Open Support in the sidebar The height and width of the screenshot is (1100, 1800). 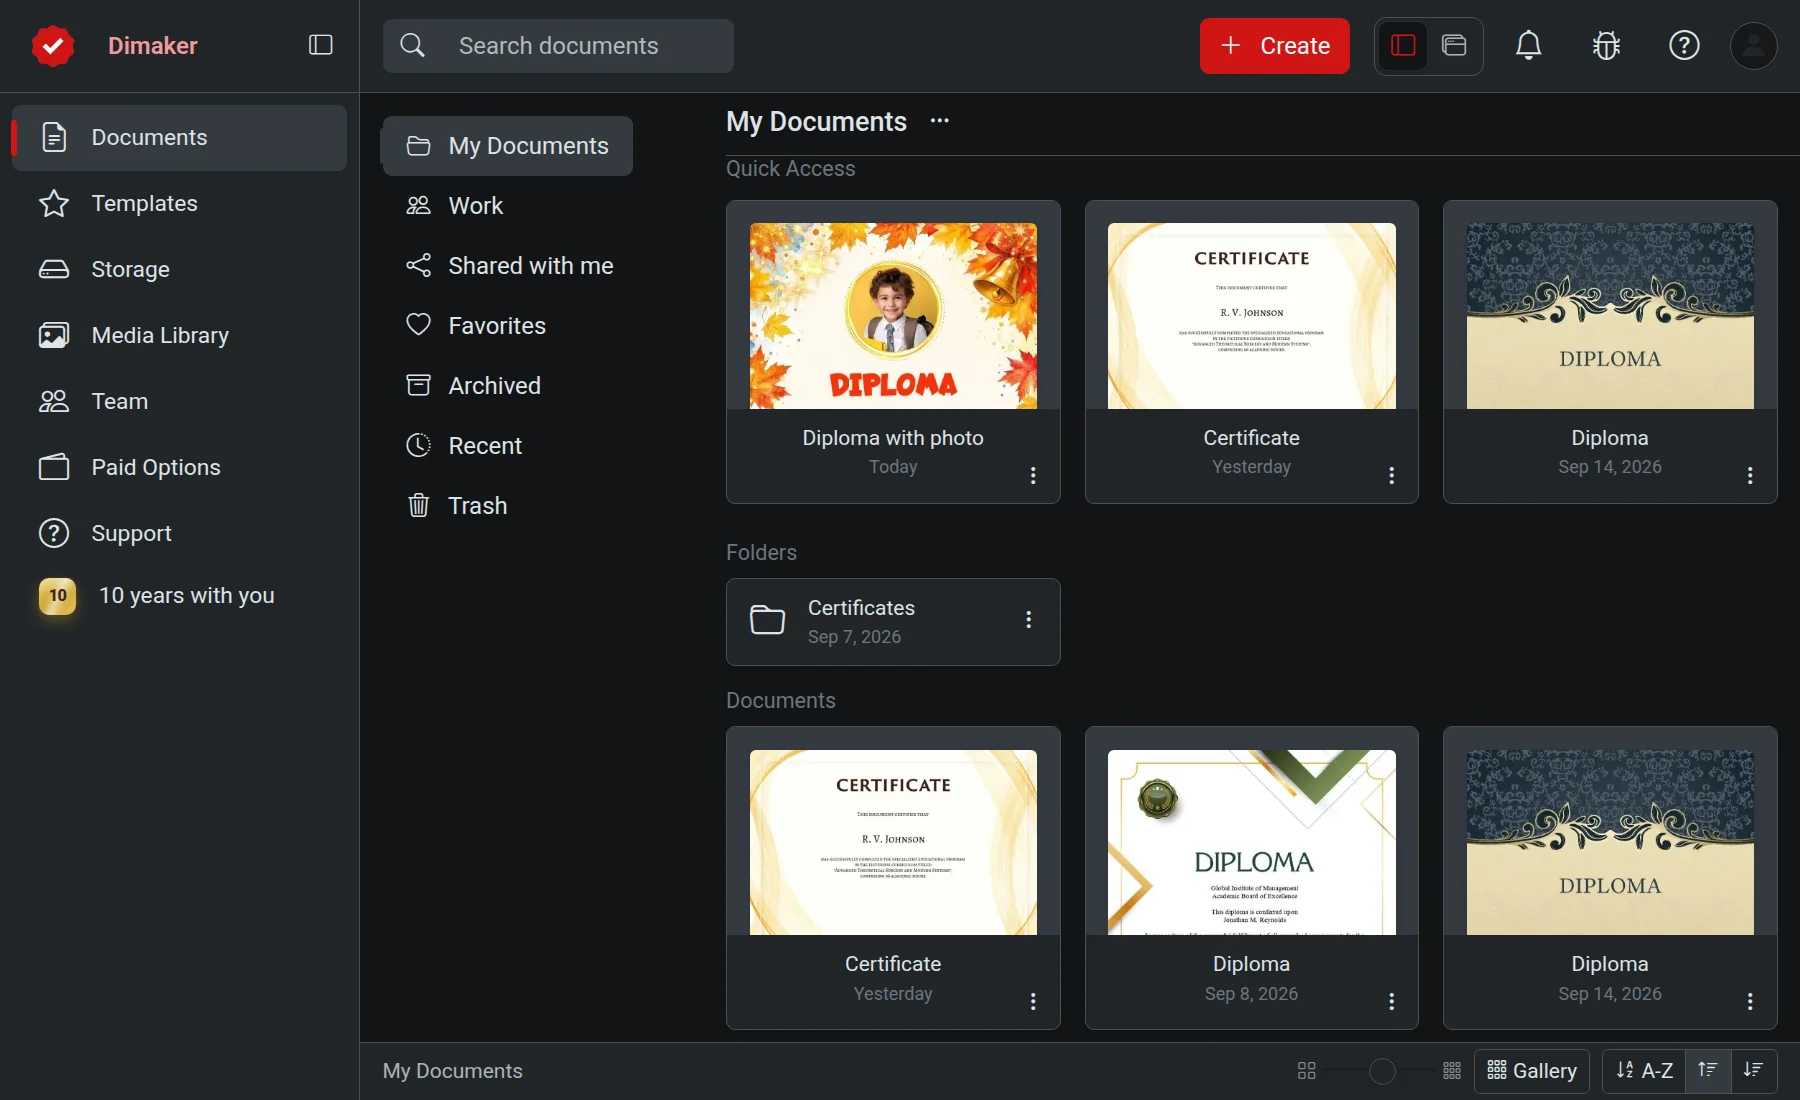[180, 533]
